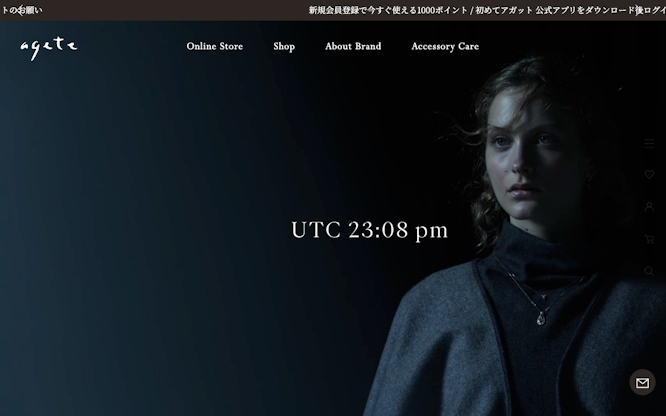Viewport: 666px width, 416px height.
Task: Click the お願い announcement text
Action: pyautogui.click(x=21, y=10)
